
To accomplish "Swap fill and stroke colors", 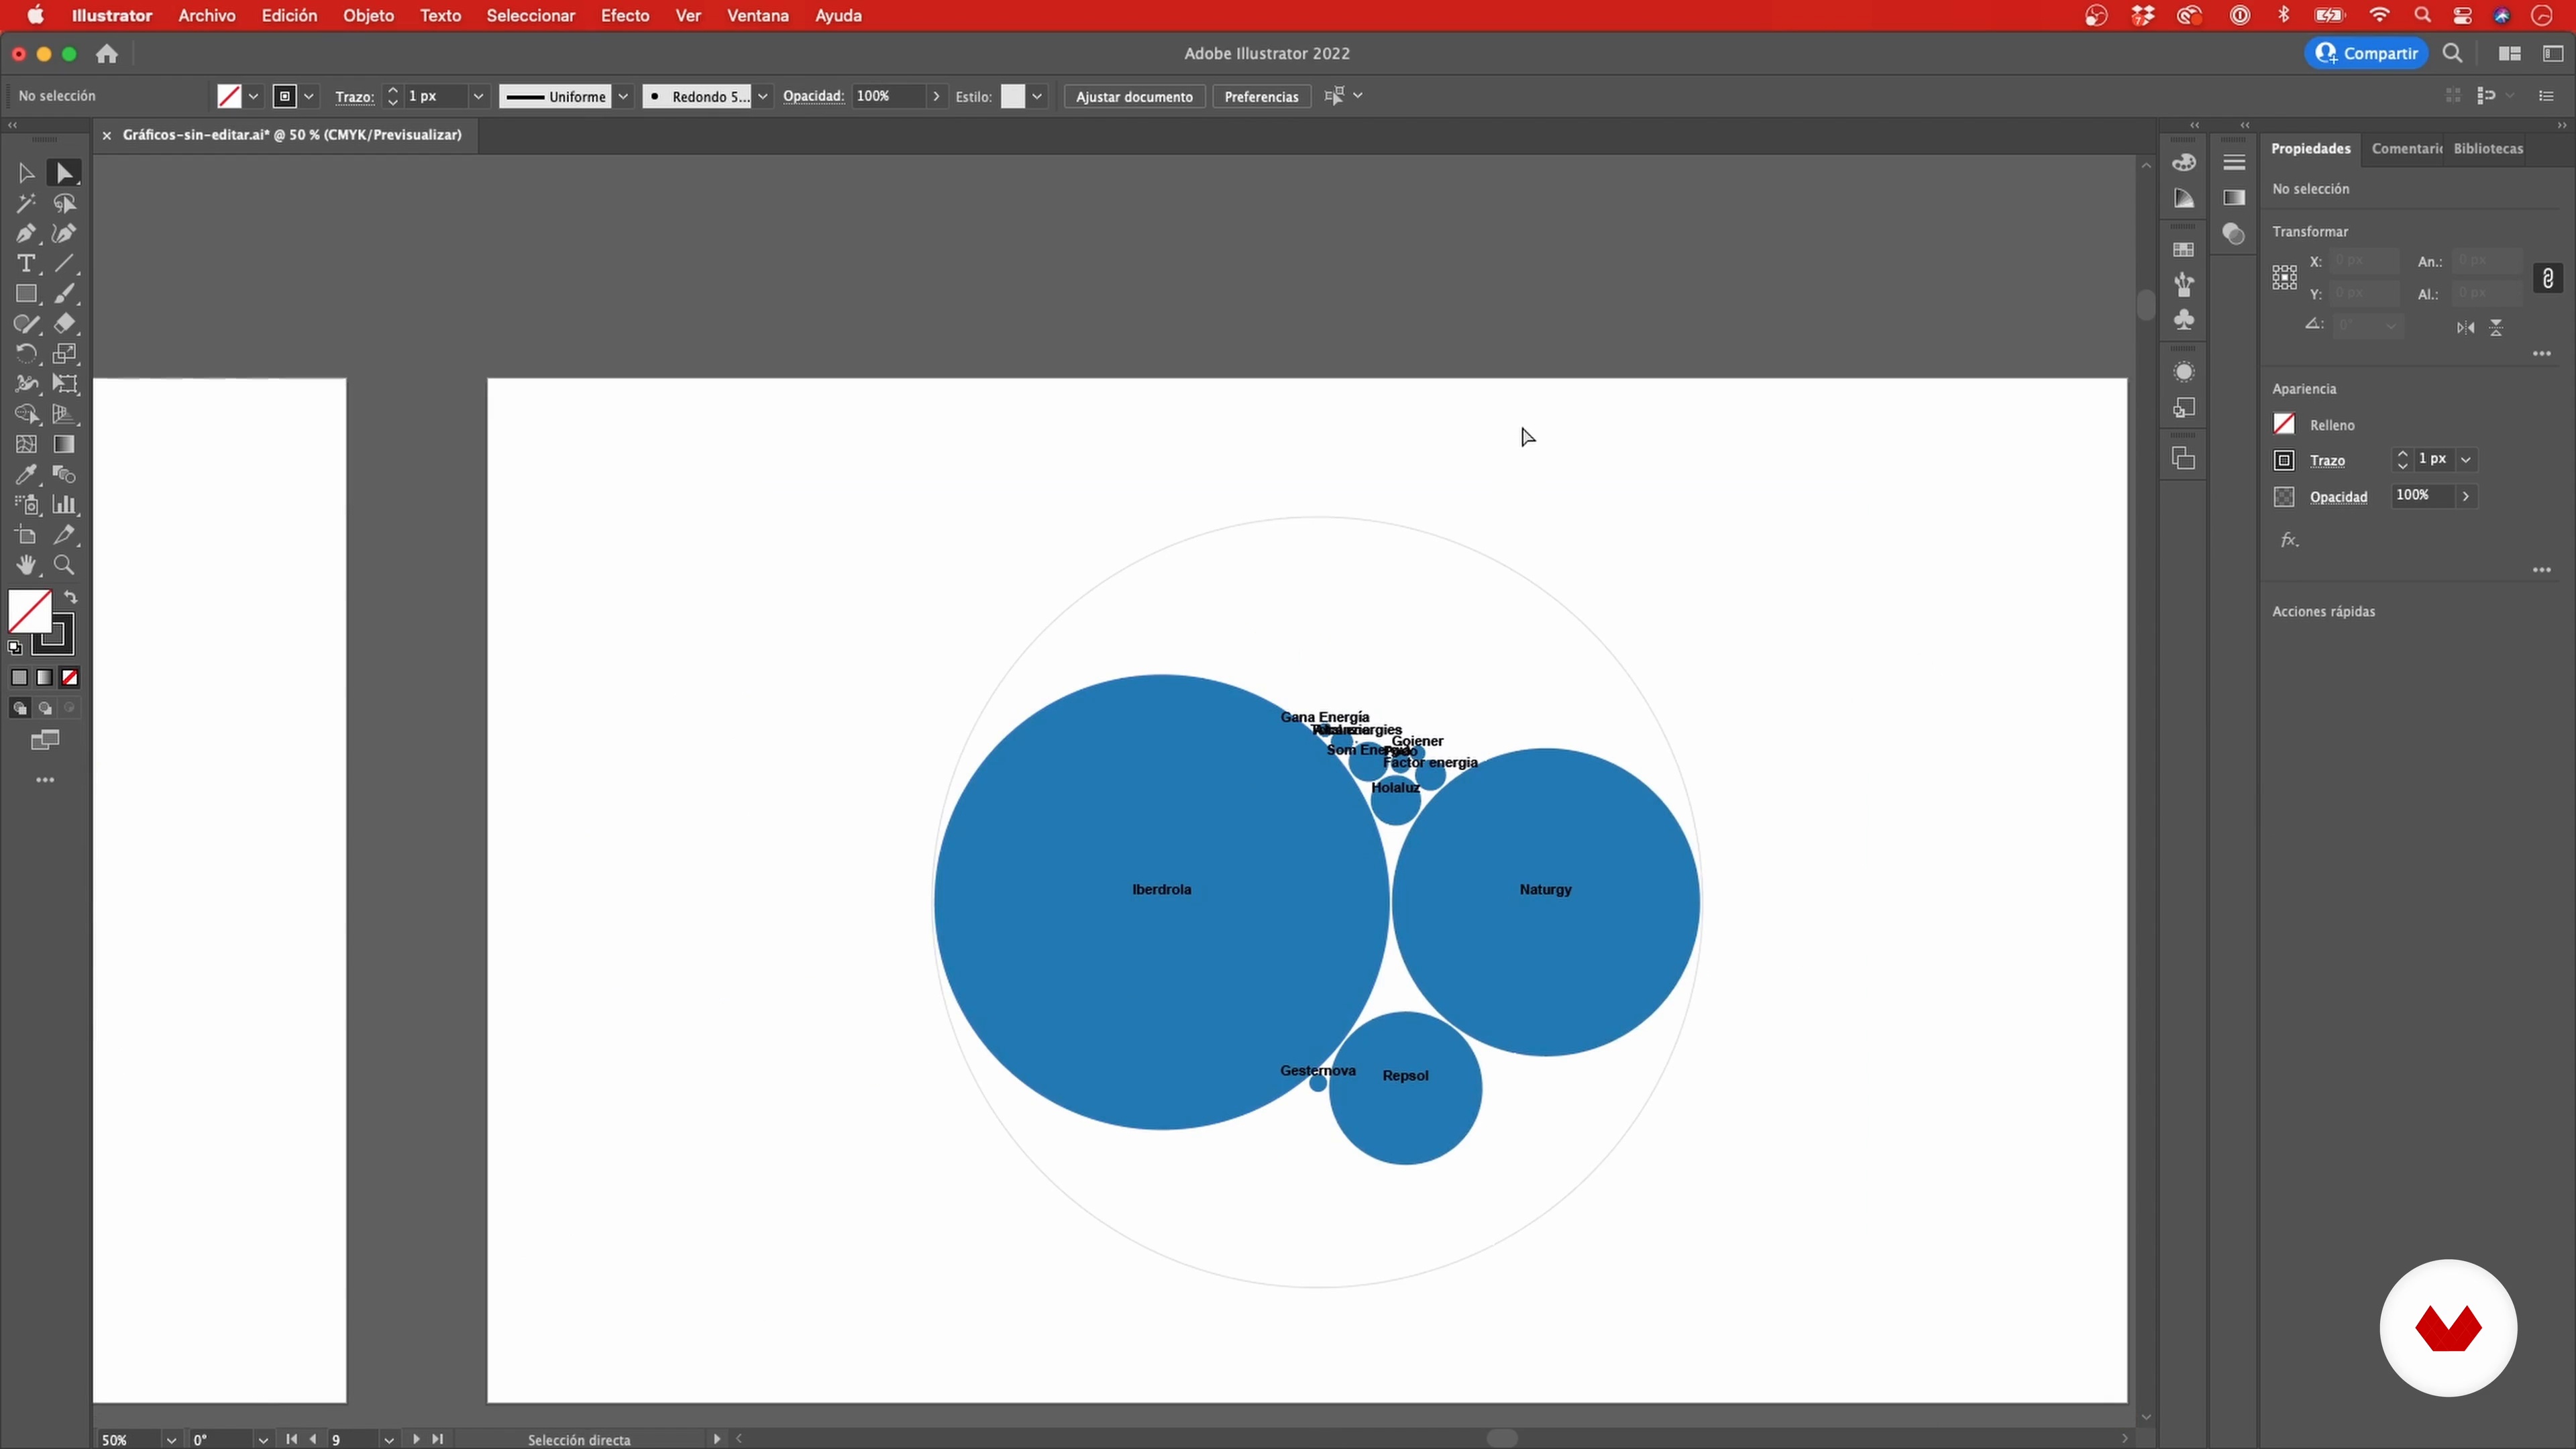I will pyautogui.click(x=70, y=597).
